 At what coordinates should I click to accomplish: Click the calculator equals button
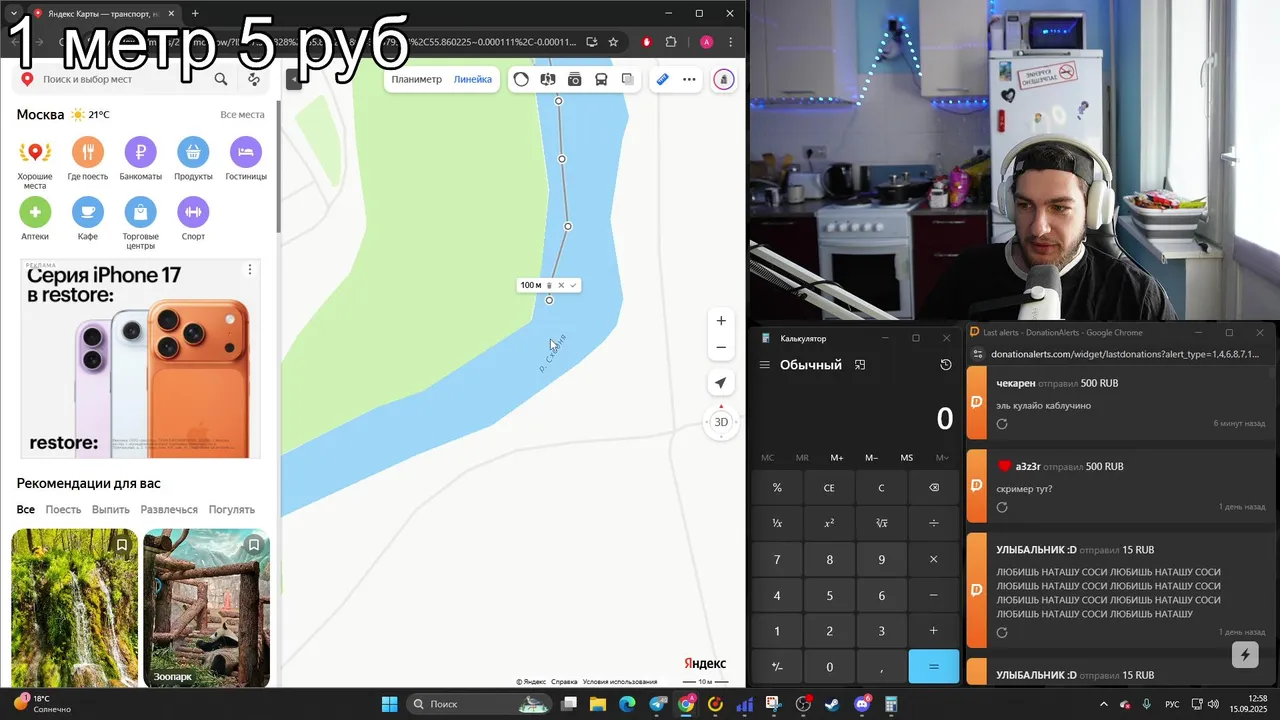point(934,667)
